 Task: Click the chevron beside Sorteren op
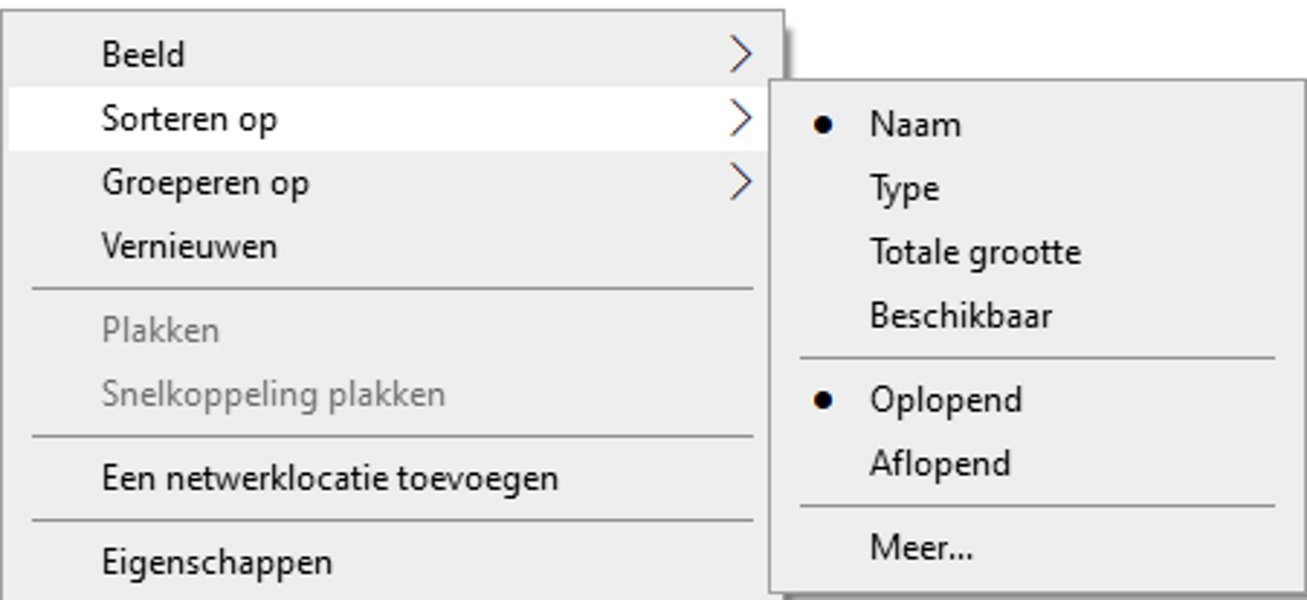point(740,118)
